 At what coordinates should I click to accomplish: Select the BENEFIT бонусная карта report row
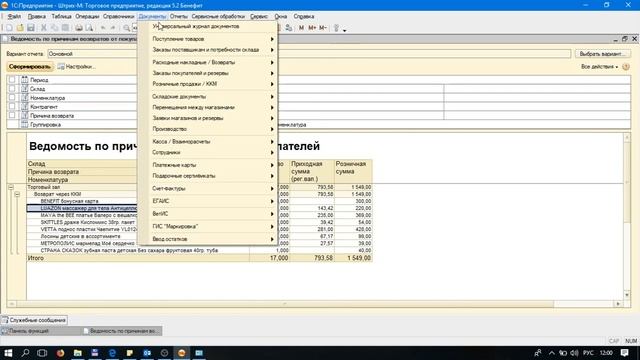coord(69,201)
